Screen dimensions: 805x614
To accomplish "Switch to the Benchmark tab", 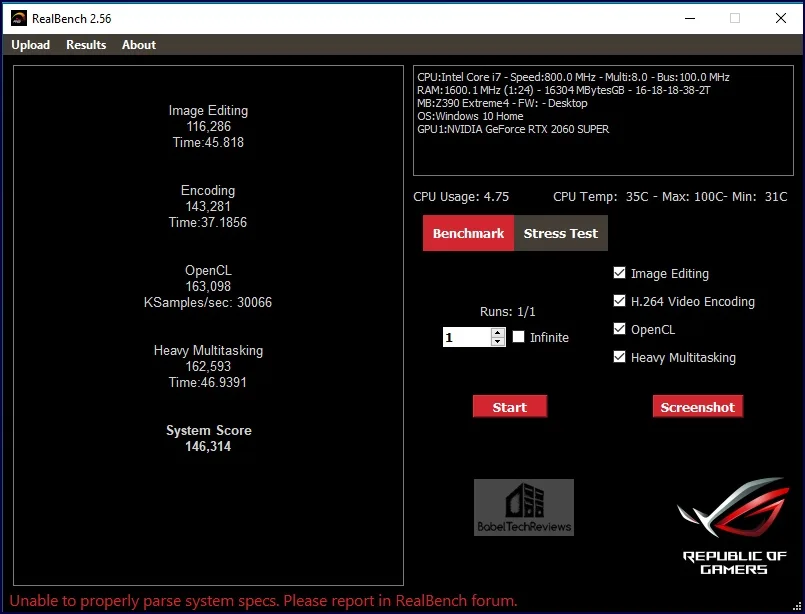I will point(468,234).
